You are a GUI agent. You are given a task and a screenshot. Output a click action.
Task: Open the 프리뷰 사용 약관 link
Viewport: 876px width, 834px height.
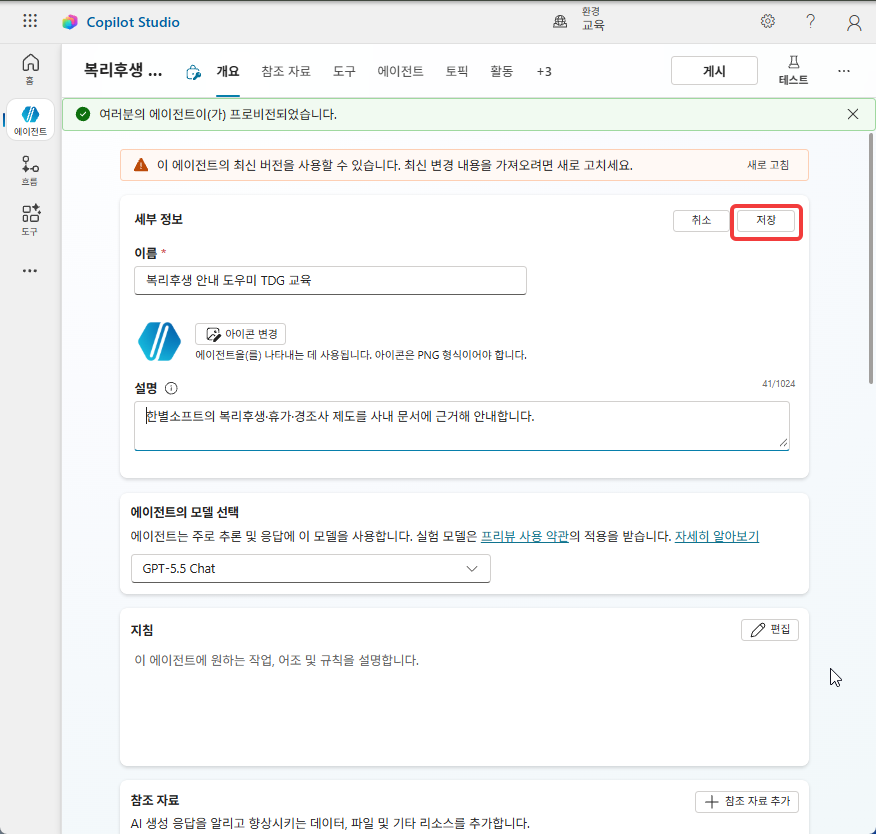coord(525,536)
